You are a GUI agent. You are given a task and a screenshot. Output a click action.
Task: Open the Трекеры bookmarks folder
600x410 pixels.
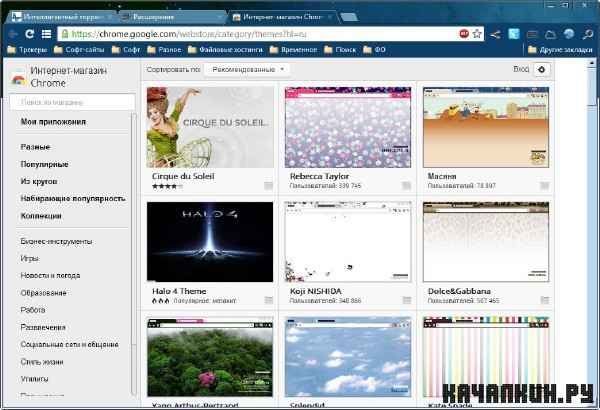pyautogui.click(x=28, y=50)
